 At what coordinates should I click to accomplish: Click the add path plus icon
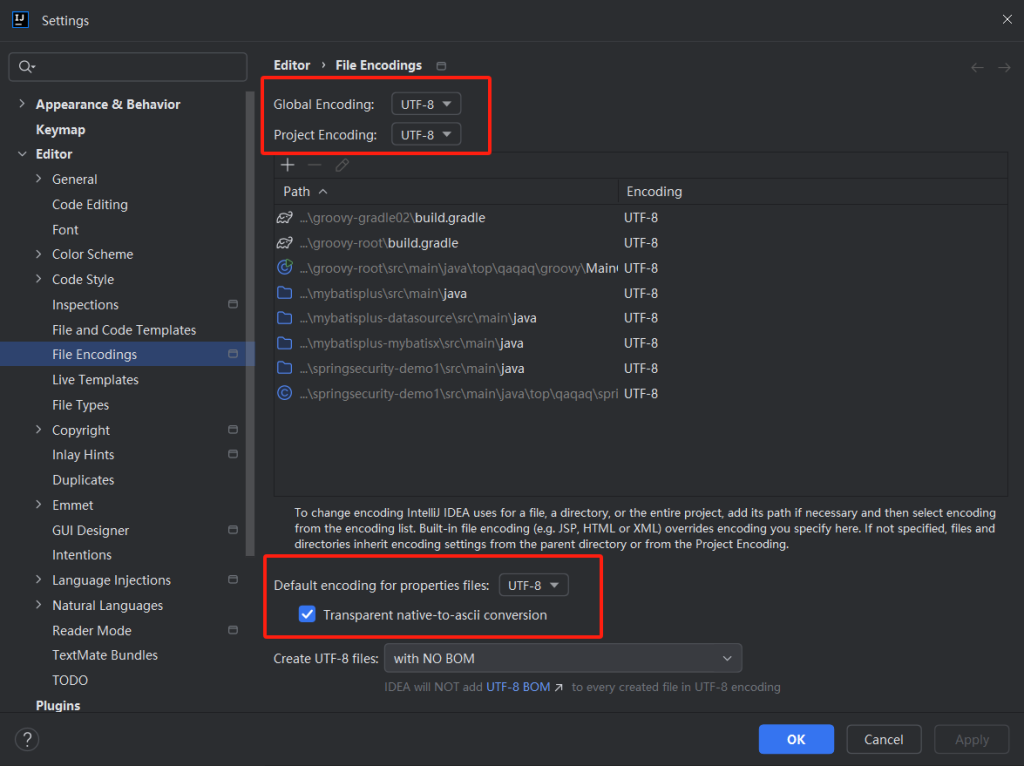(287, 165)
